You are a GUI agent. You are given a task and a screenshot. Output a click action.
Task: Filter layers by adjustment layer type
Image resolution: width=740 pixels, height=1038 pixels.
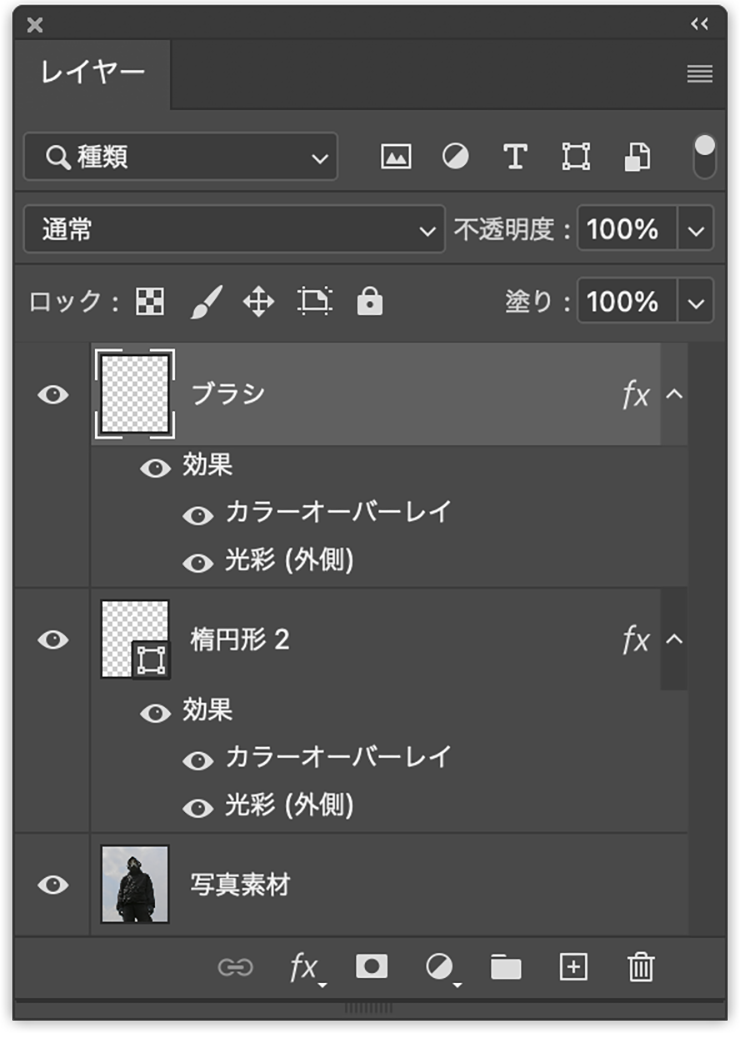(x=455, y=157)
